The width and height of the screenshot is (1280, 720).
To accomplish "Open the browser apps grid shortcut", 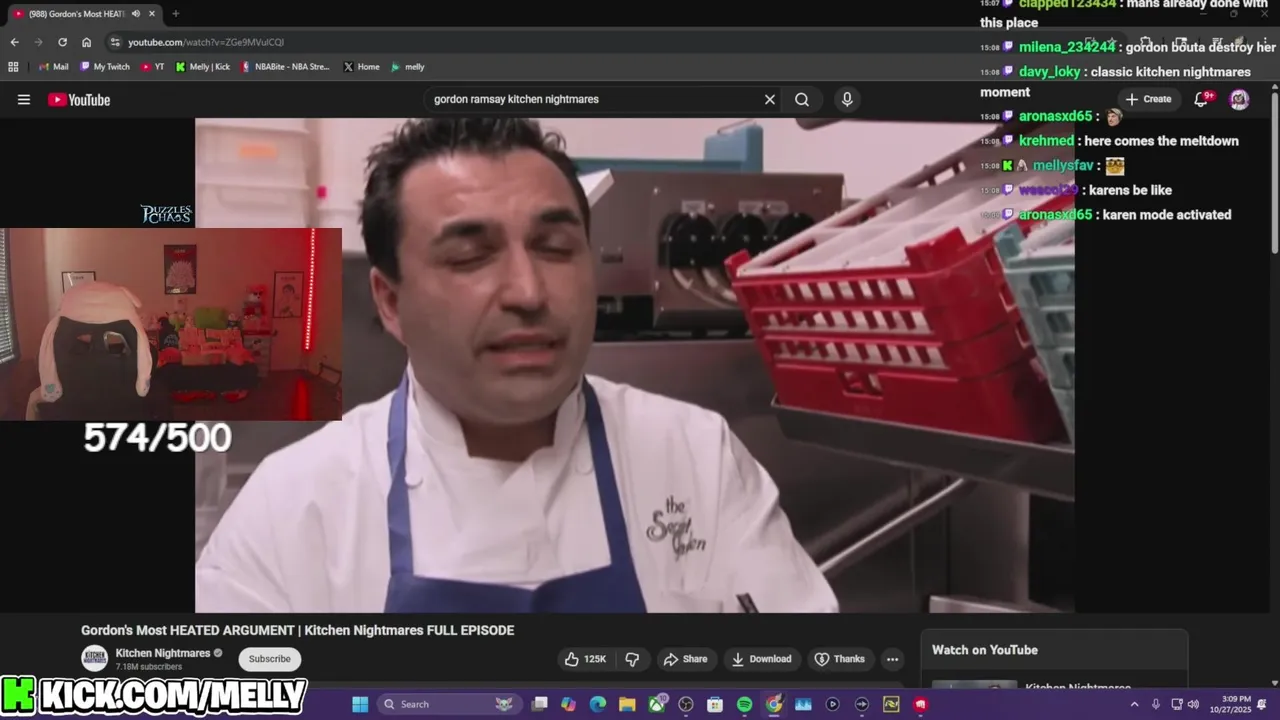I will [x=13, y=67].
